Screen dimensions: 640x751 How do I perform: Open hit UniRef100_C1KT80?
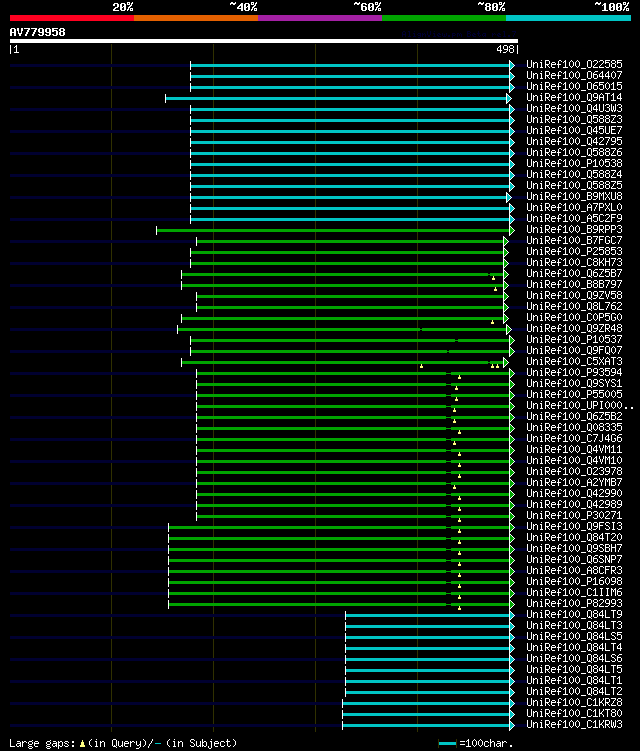[574, 714]
